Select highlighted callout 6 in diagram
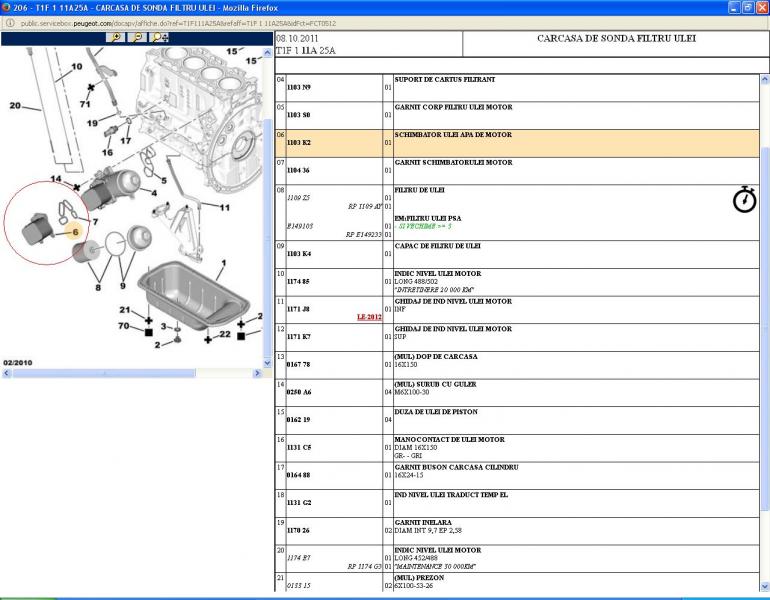Image resolution: width=770 pixels, height=600 pixels. click(75, 232)
